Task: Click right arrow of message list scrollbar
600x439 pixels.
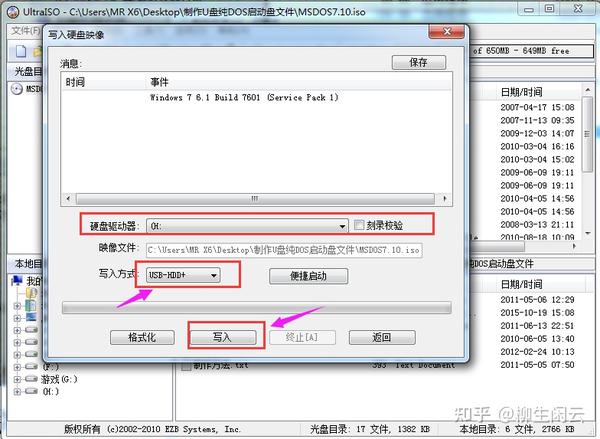Action: tap(444, 199)
